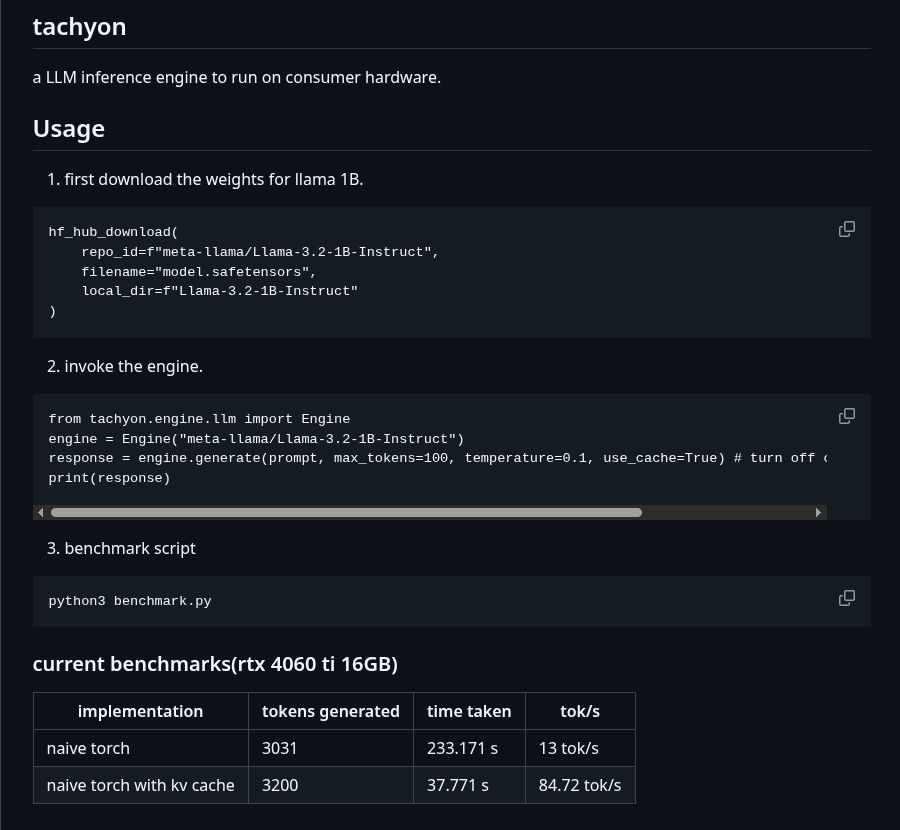Copy the engine invocation code snippet
The height and width of the screenshot is (830, 900).
pos(846,415)
